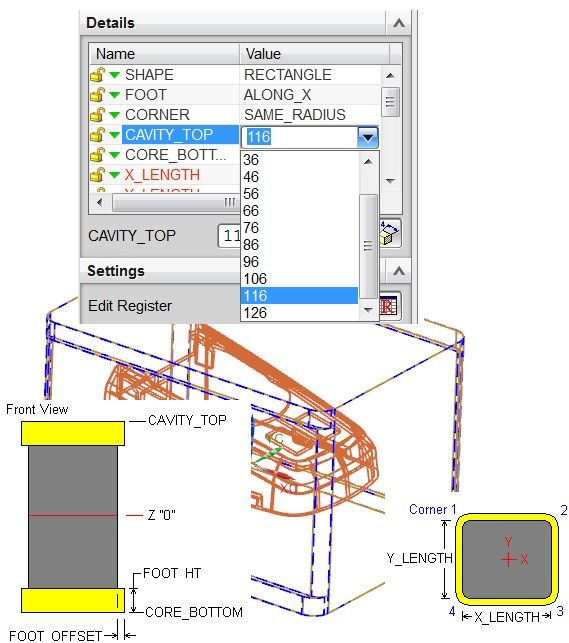This screenshot has width=569, height=643.
Task: Click the Edit Register spreadsheet icon
Action: pos(390,306)
